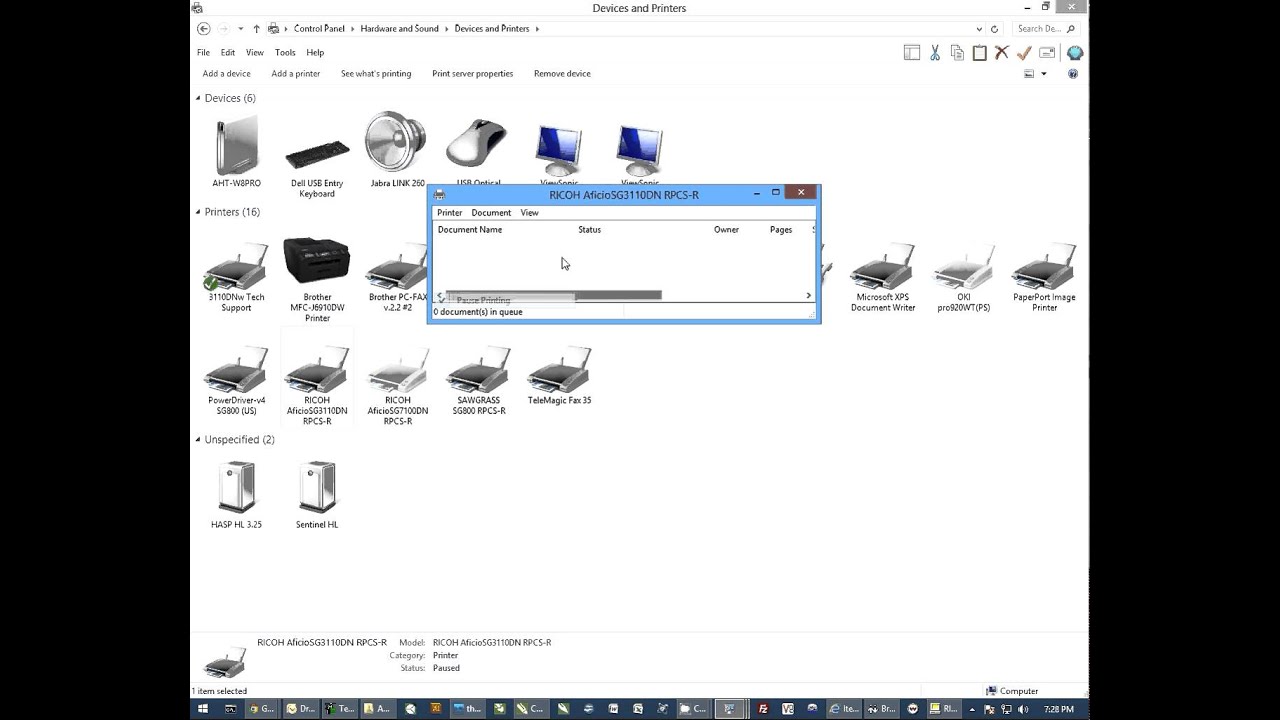
Task: Select the OKI pro920WT(PS) printer
Action: (x=963, y=277)
